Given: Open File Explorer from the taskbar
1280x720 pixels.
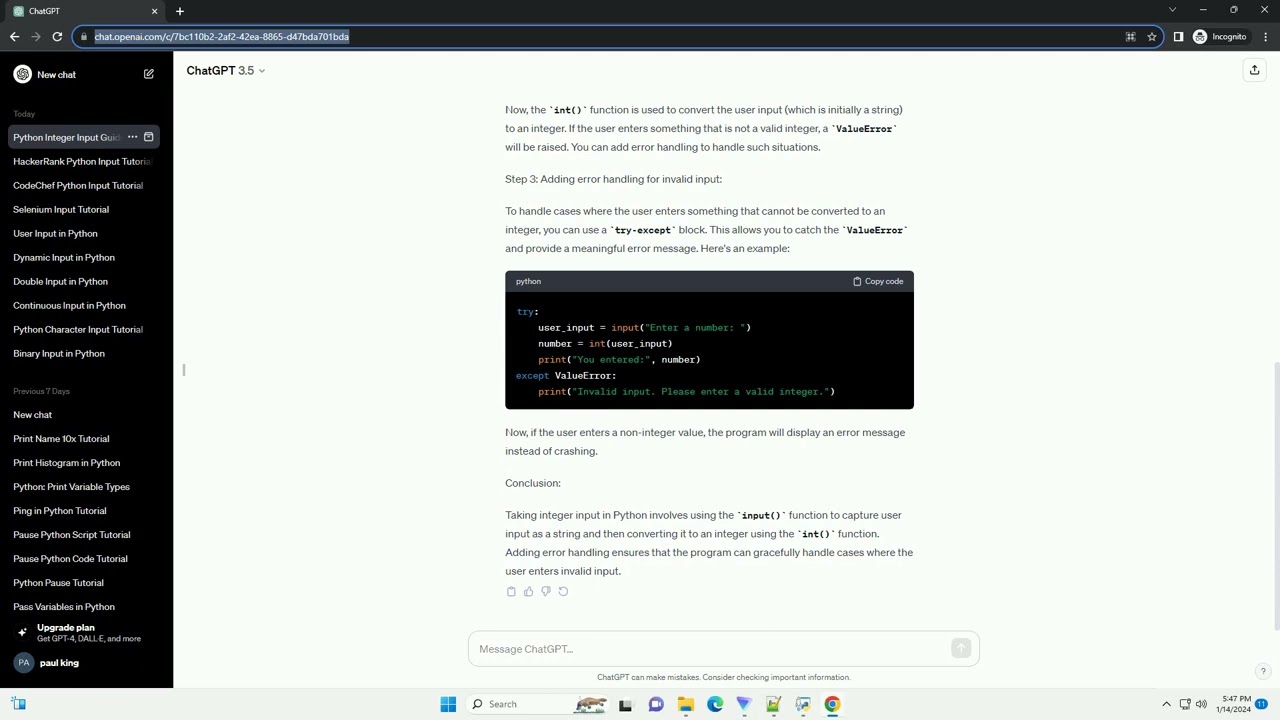Looking at the screenshot, I should pos(685,704).
